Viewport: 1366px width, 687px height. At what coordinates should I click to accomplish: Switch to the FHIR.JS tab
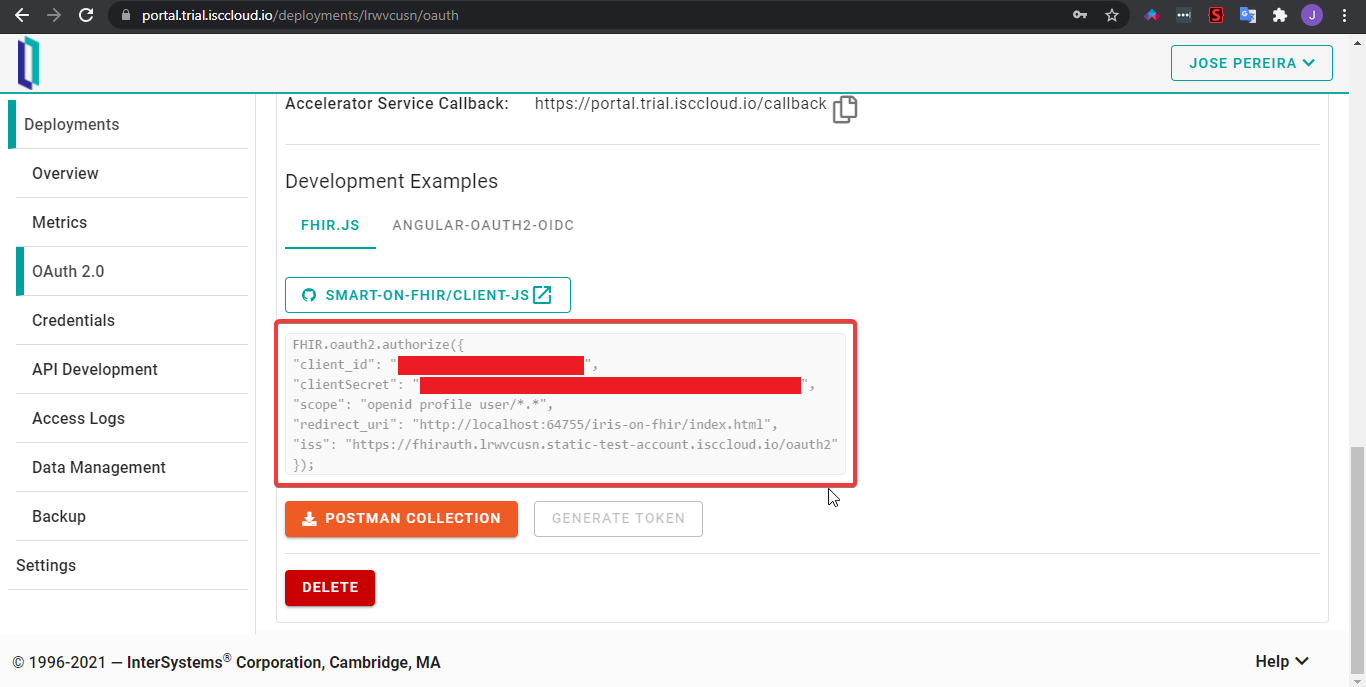pos(330,225)
